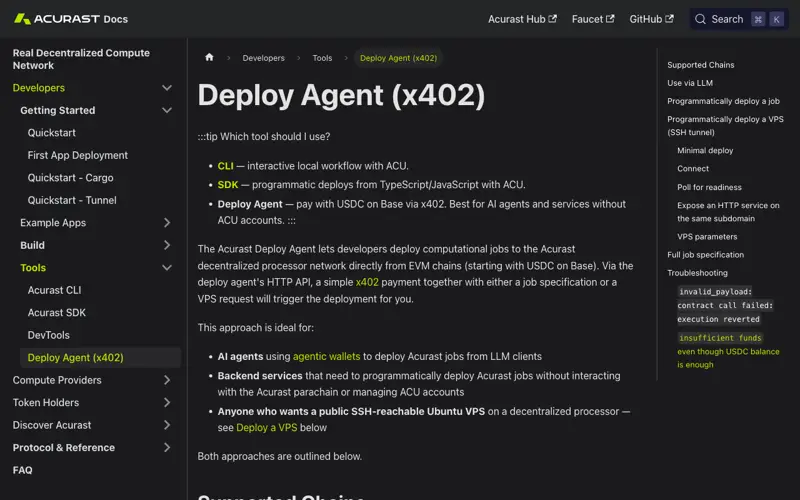Image resolution: width=800 pixels, height=500 pixels.
Task: Expand Protocol & Reference chevron
Action: pyautogui.click(x=167, y=447)
